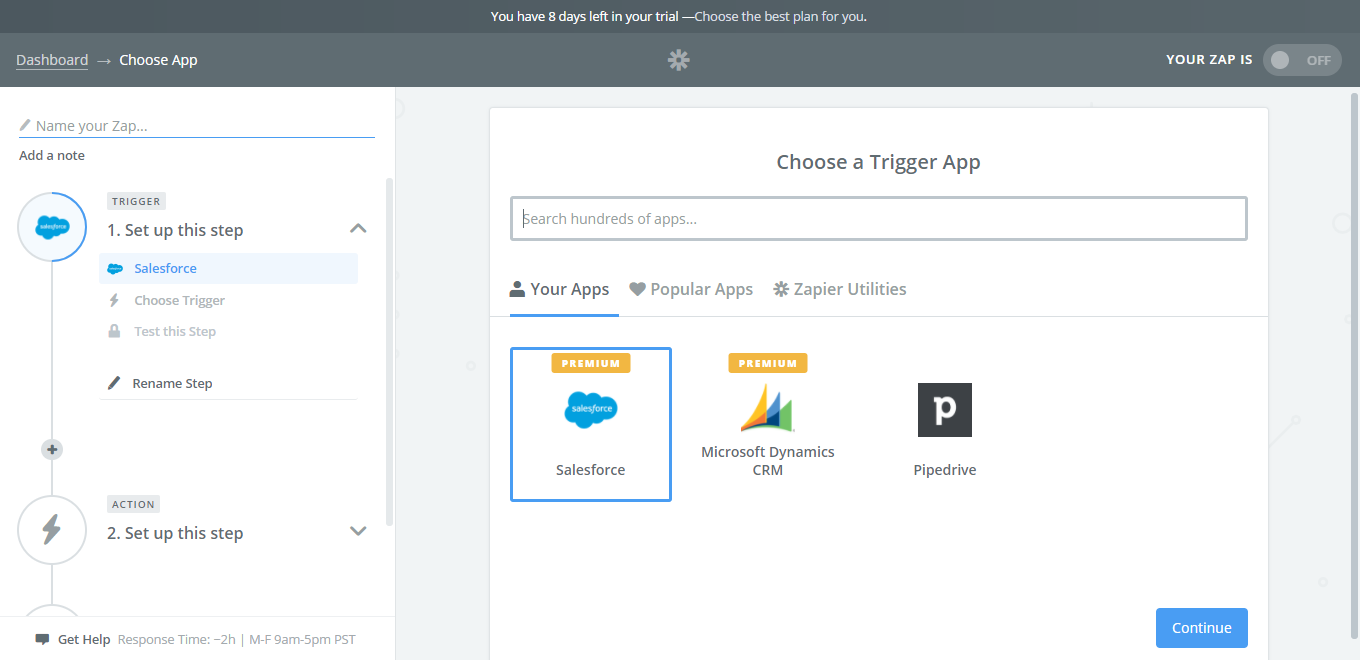Image resolution: width=1360 pixels, height=660 pixels.
Task: Switch to the Popular Apps tab
Action: coord(691,289)
